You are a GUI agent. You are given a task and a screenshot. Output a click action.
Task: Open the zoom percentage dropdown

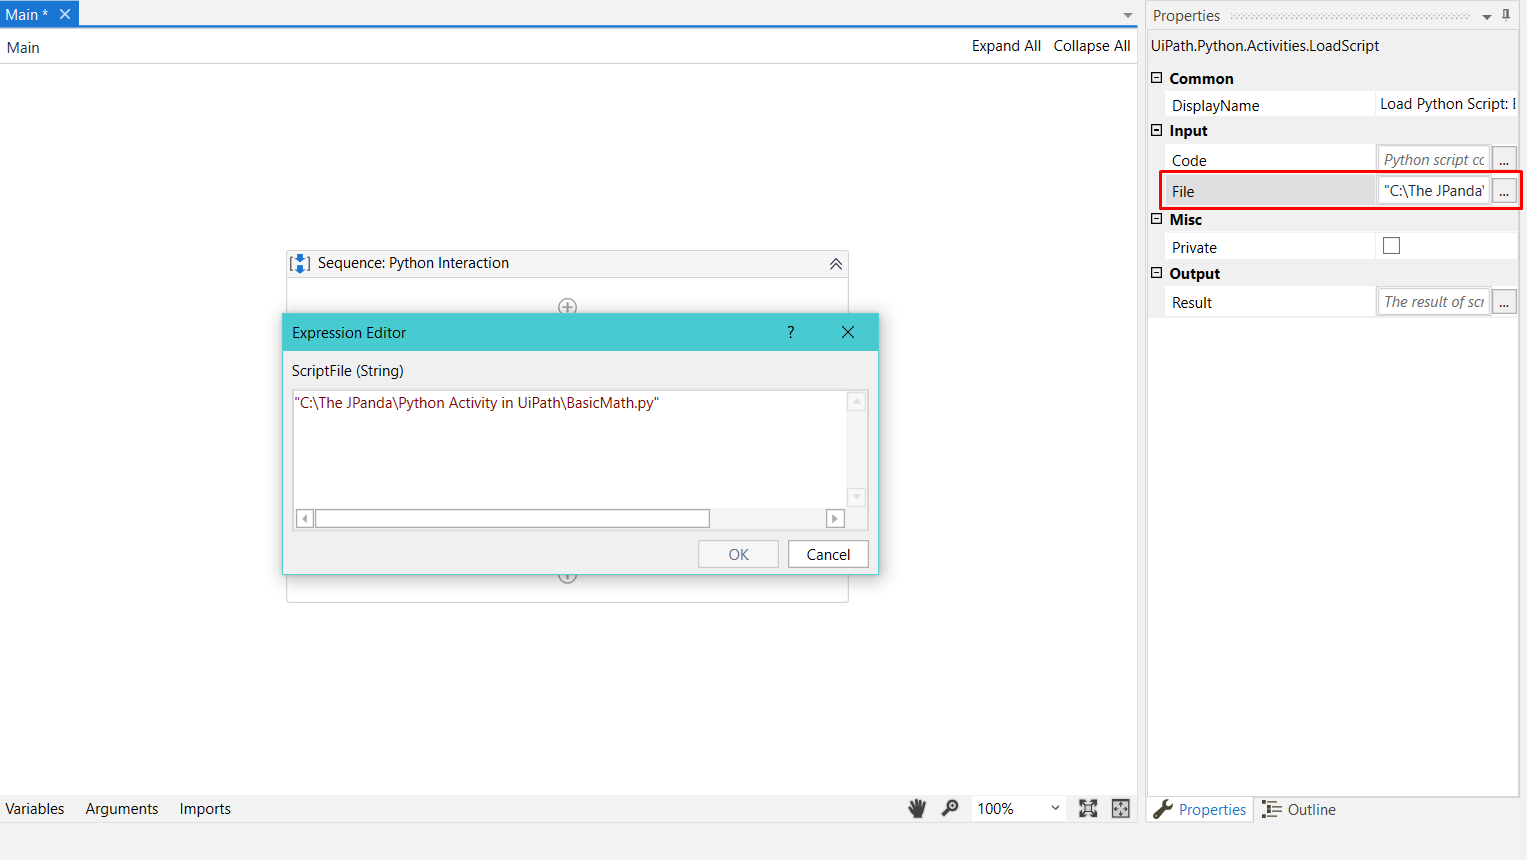1054,808
